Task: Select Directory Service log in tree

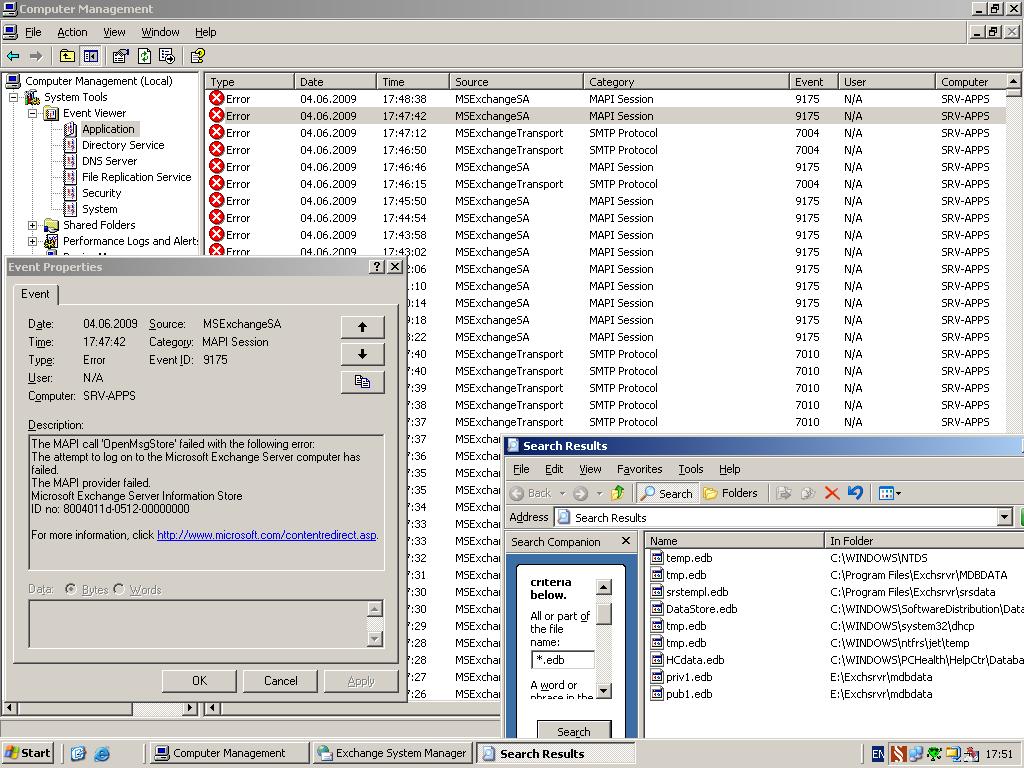Action: 123,145
